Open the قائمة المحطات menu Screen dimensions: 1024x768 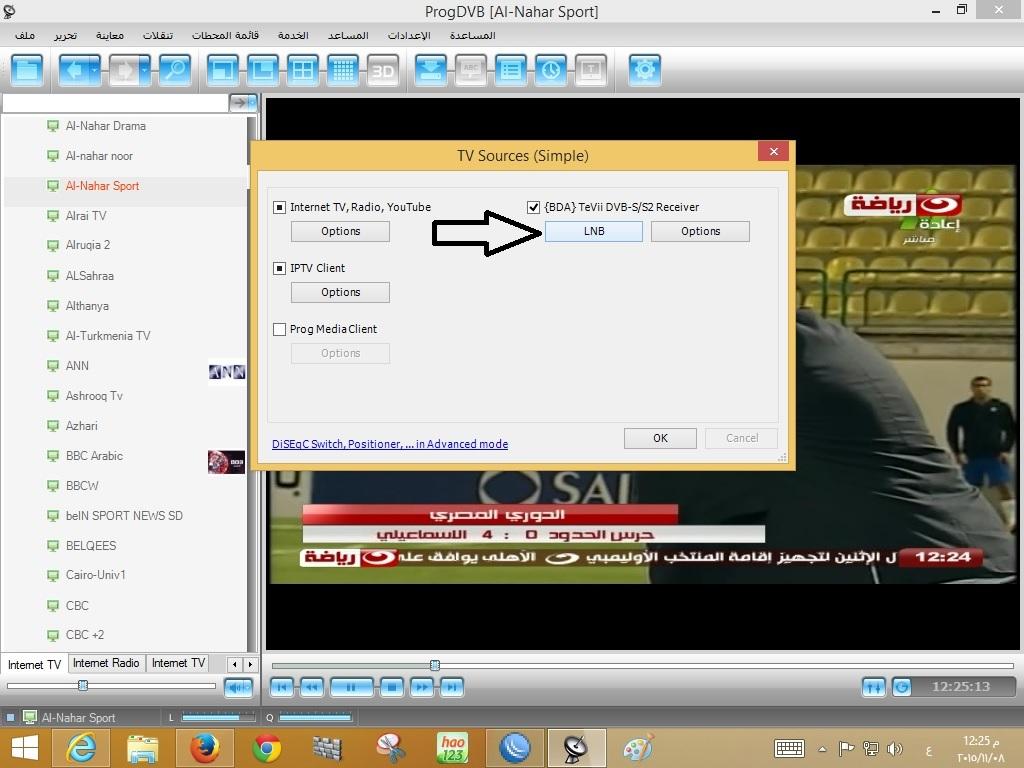click(x=225, y=35)
